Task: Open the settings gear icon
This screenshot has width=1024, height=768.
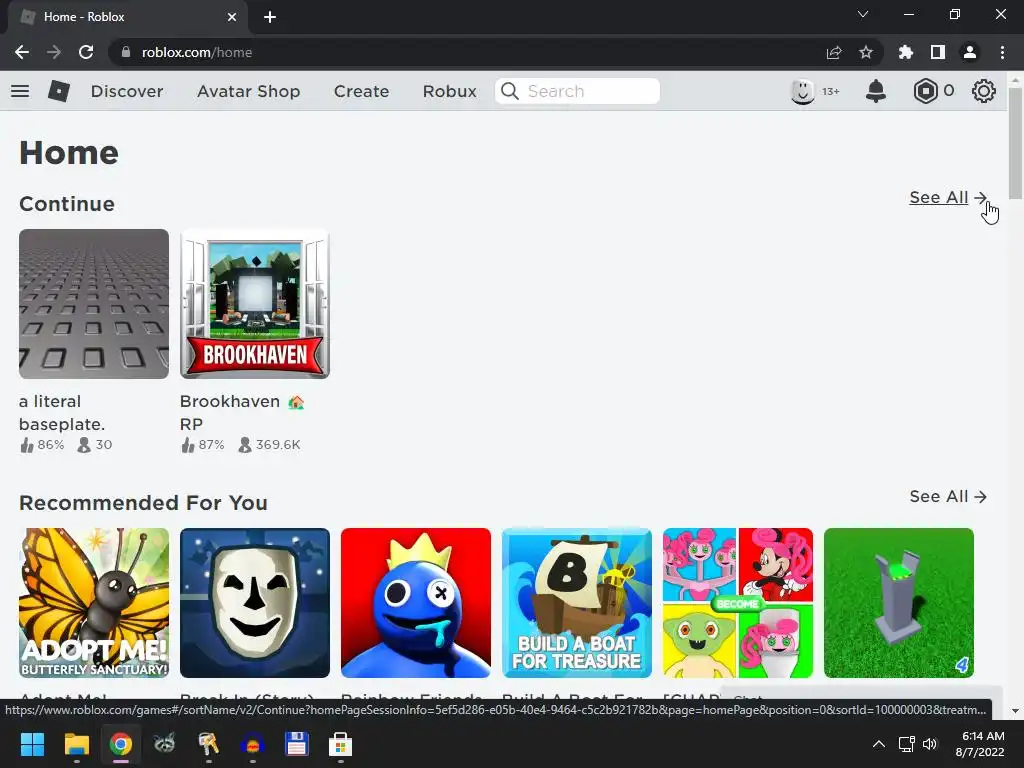Action: (x=984, y=91)
